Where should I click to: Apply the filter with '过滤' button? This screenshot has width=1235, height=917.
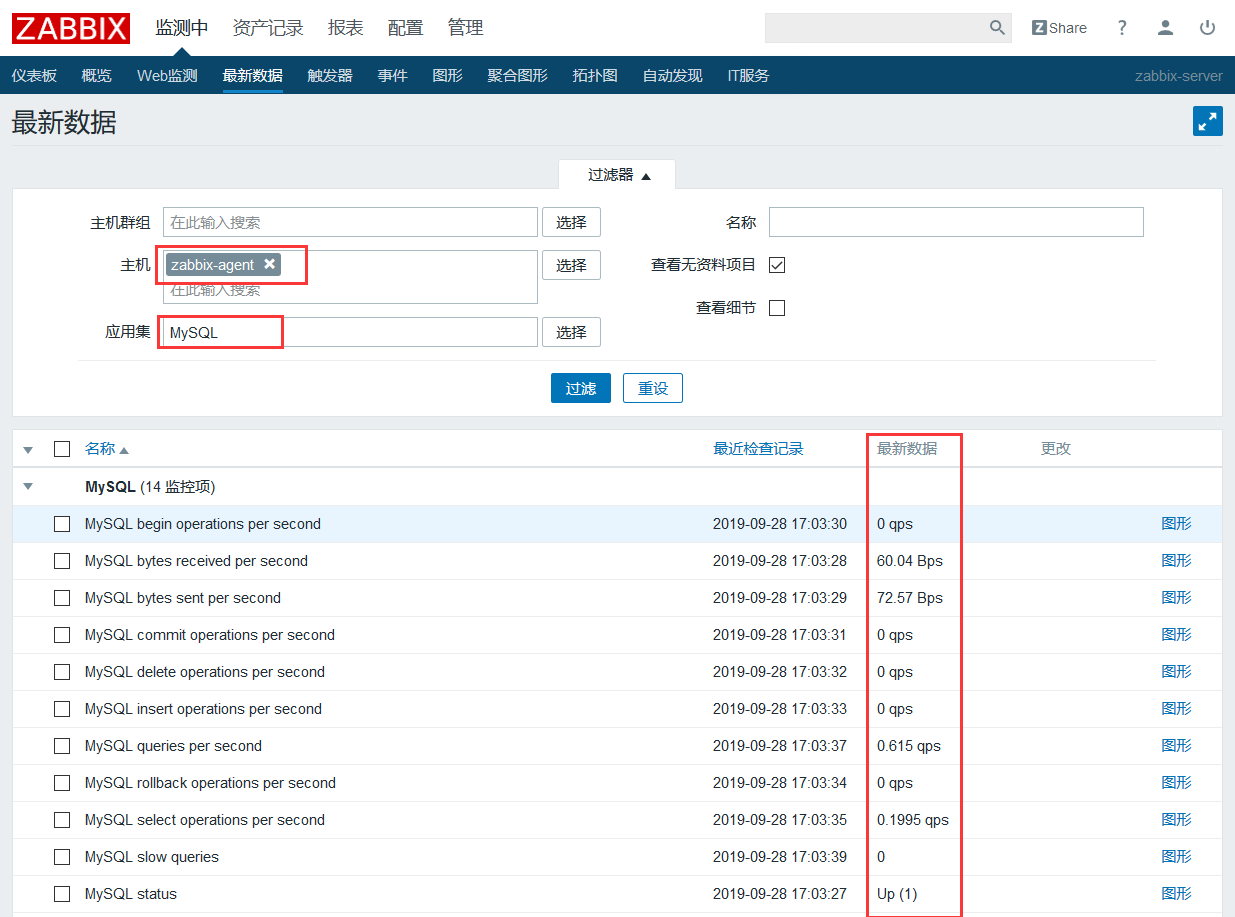[x=581, y=388]
